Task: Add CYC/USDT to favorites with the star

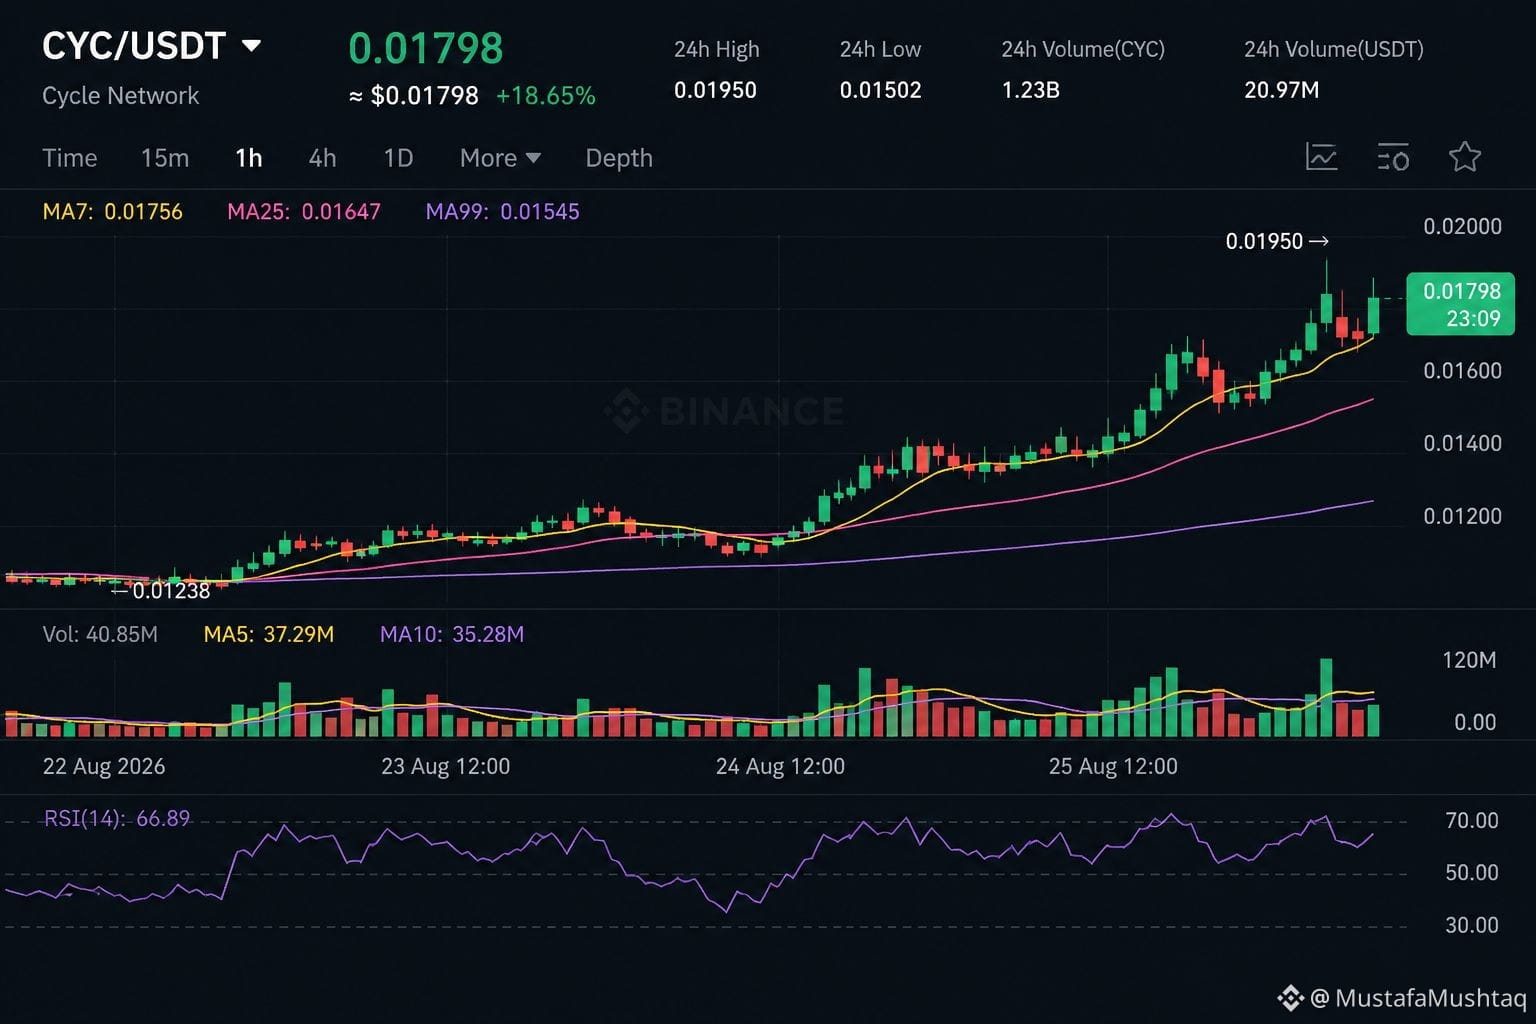Action: [1465, 157]
